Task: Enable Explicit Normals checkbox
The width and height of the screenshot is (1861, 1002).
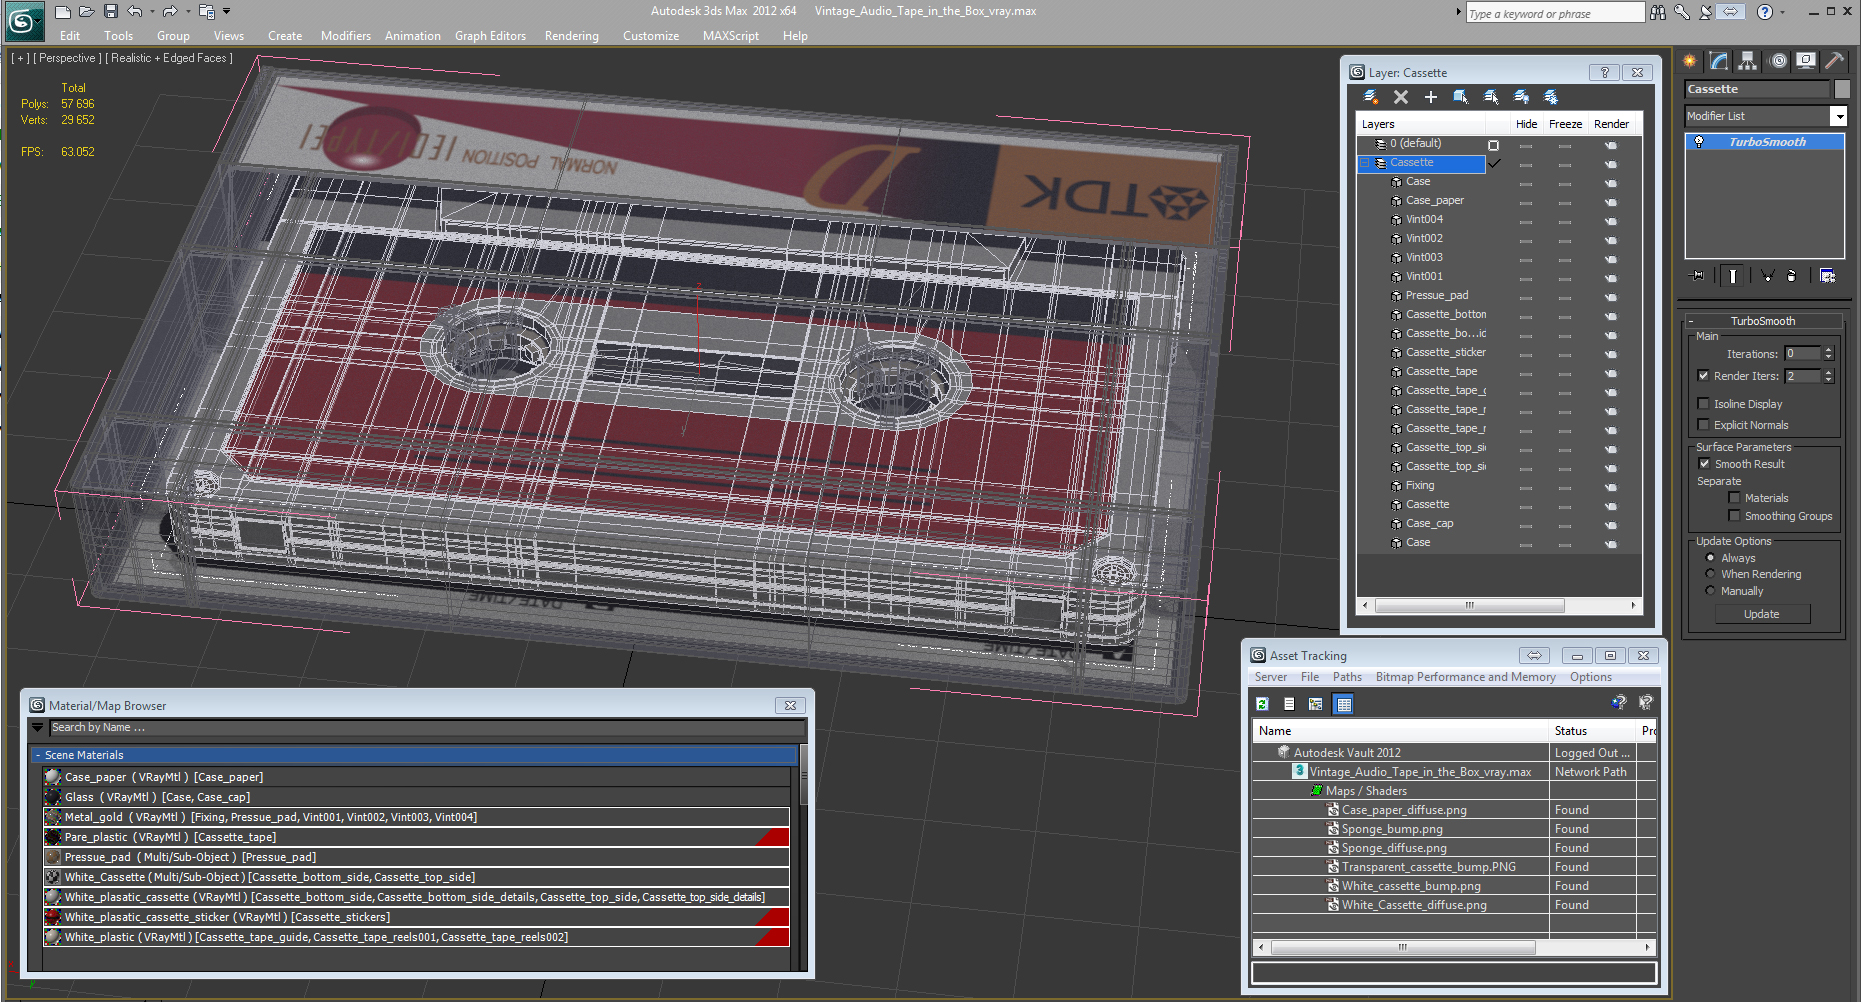Action: click(x=1703, y=425)
